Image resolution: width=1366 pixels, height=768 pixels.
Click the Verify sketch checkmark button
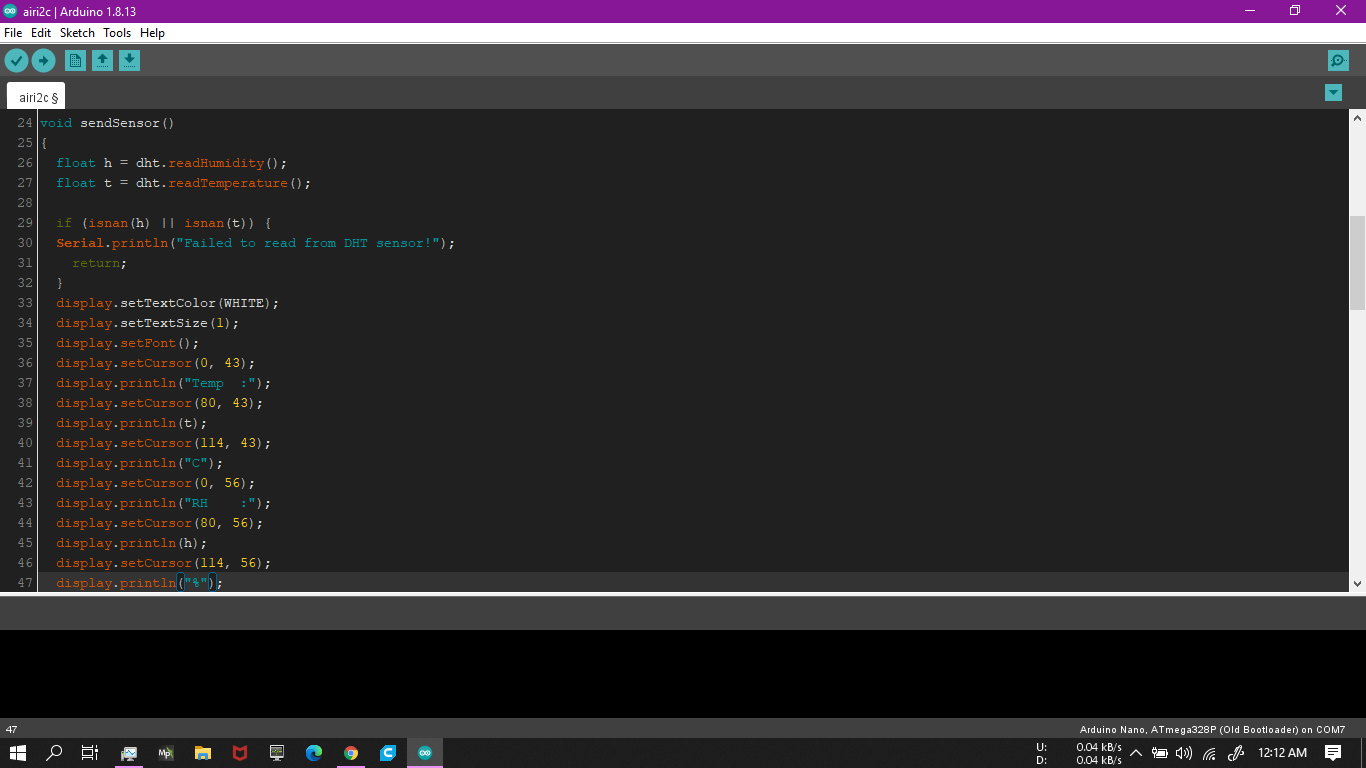click(16, 61)
